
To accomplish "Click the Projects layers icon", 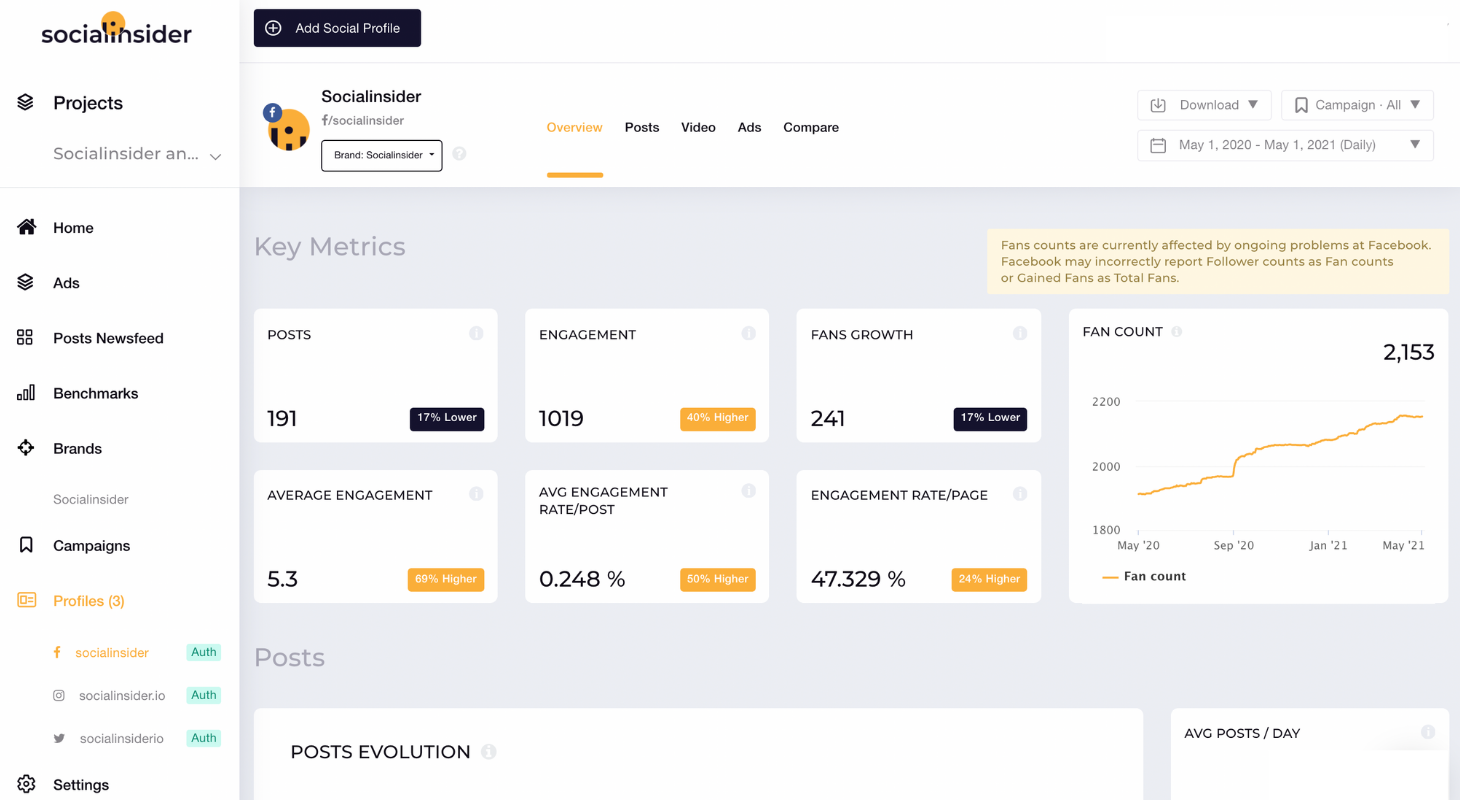I will [x=26, y=102].
